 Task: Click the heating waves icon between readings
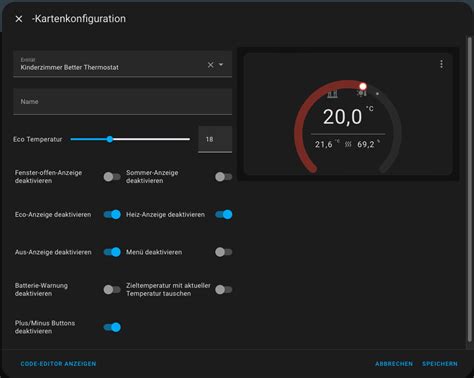coord(348,144)
